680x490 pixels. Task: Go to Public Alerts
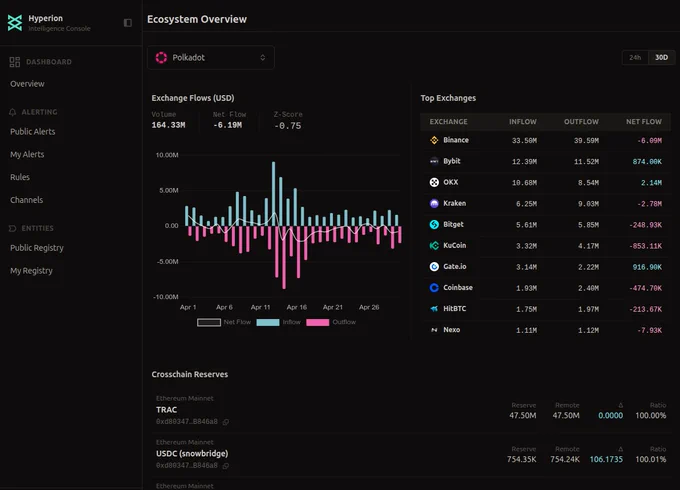pyautogui.click(x=33, y=132)
